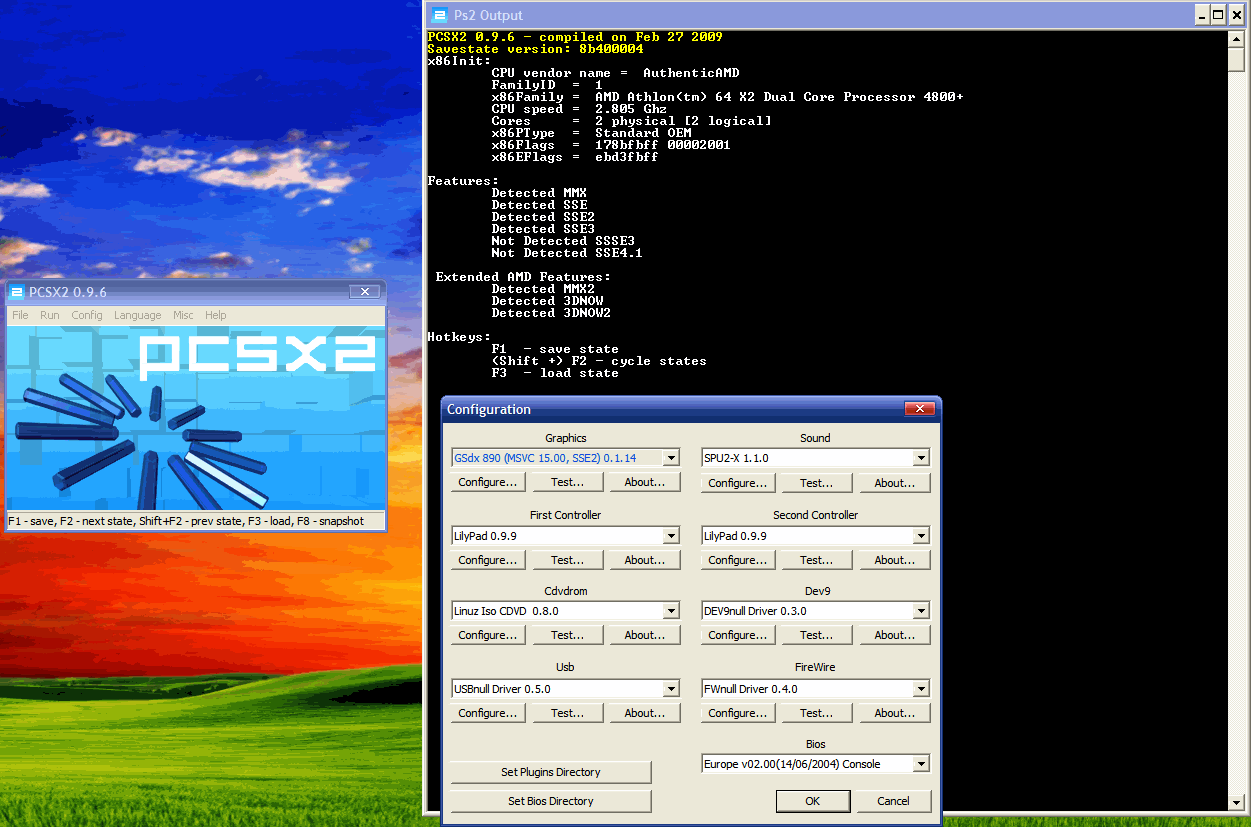
Task: Configure the Second Controller plugin
Action: (738, 560)
